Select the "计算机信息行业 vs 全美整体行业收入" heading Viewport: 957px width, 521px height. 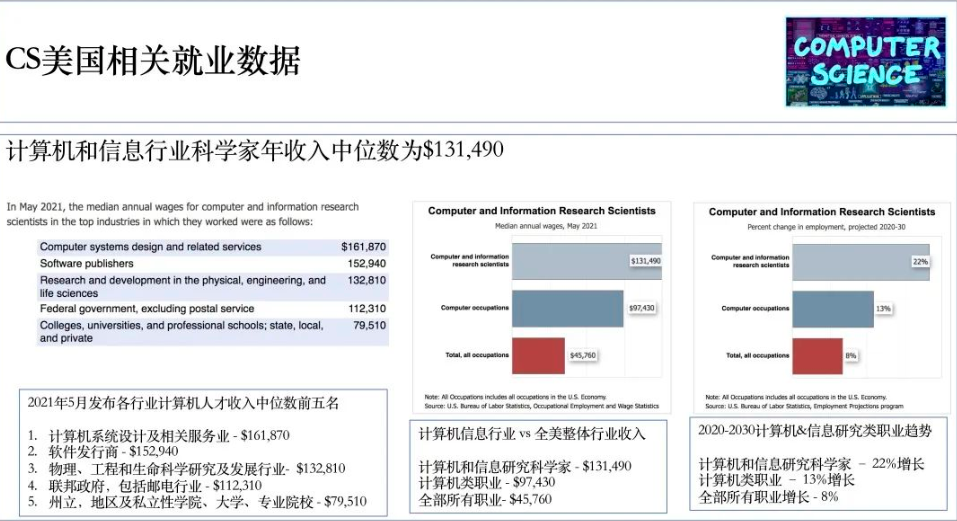pyautogui.click(x=531, y=434)
